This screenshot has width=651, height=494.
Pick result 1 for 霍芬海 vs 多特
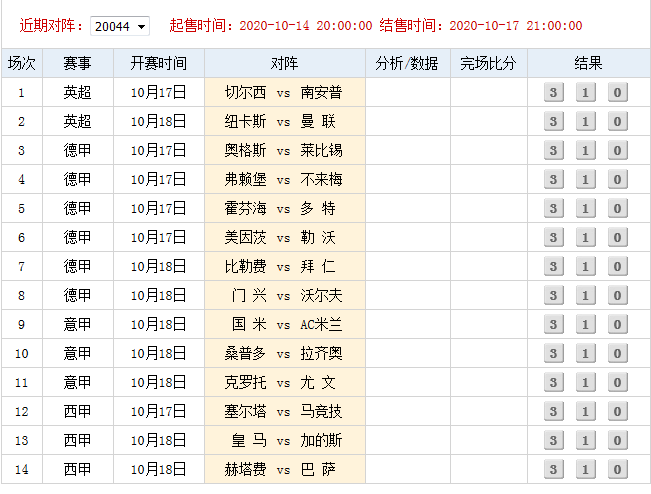coord(585,208)
